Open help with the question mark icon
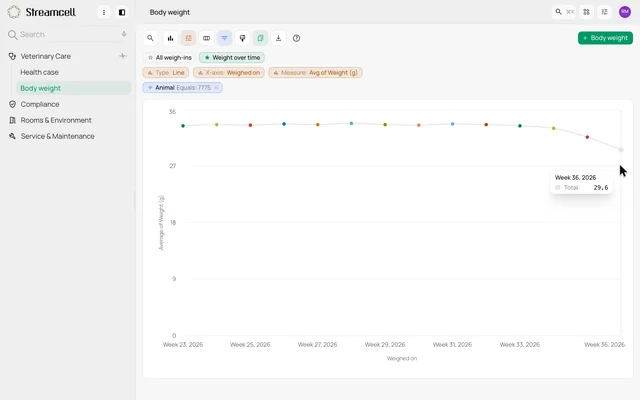 coord(296,38)
